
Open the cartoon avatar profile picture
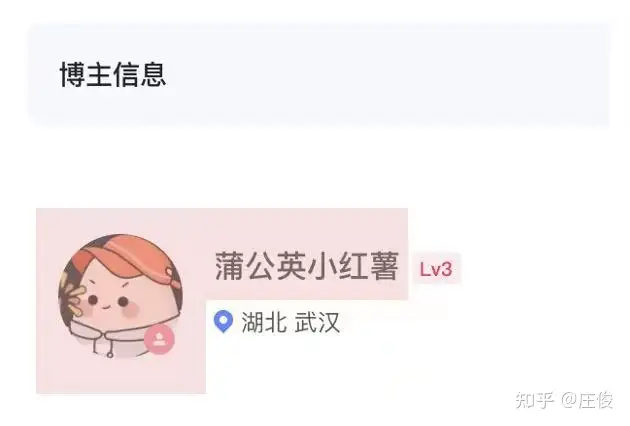click(121, 296)
